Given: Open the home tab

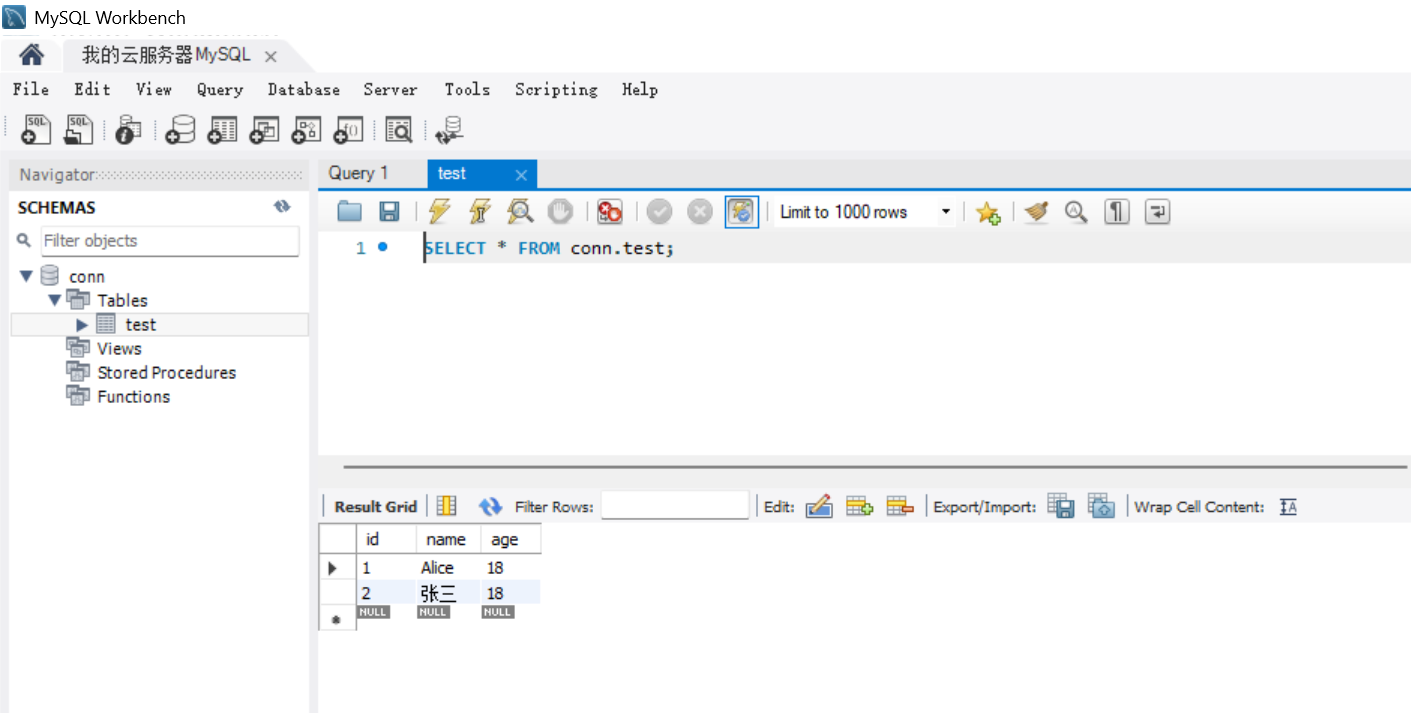Looking at the screenshot, I should (x=32, y=55).
